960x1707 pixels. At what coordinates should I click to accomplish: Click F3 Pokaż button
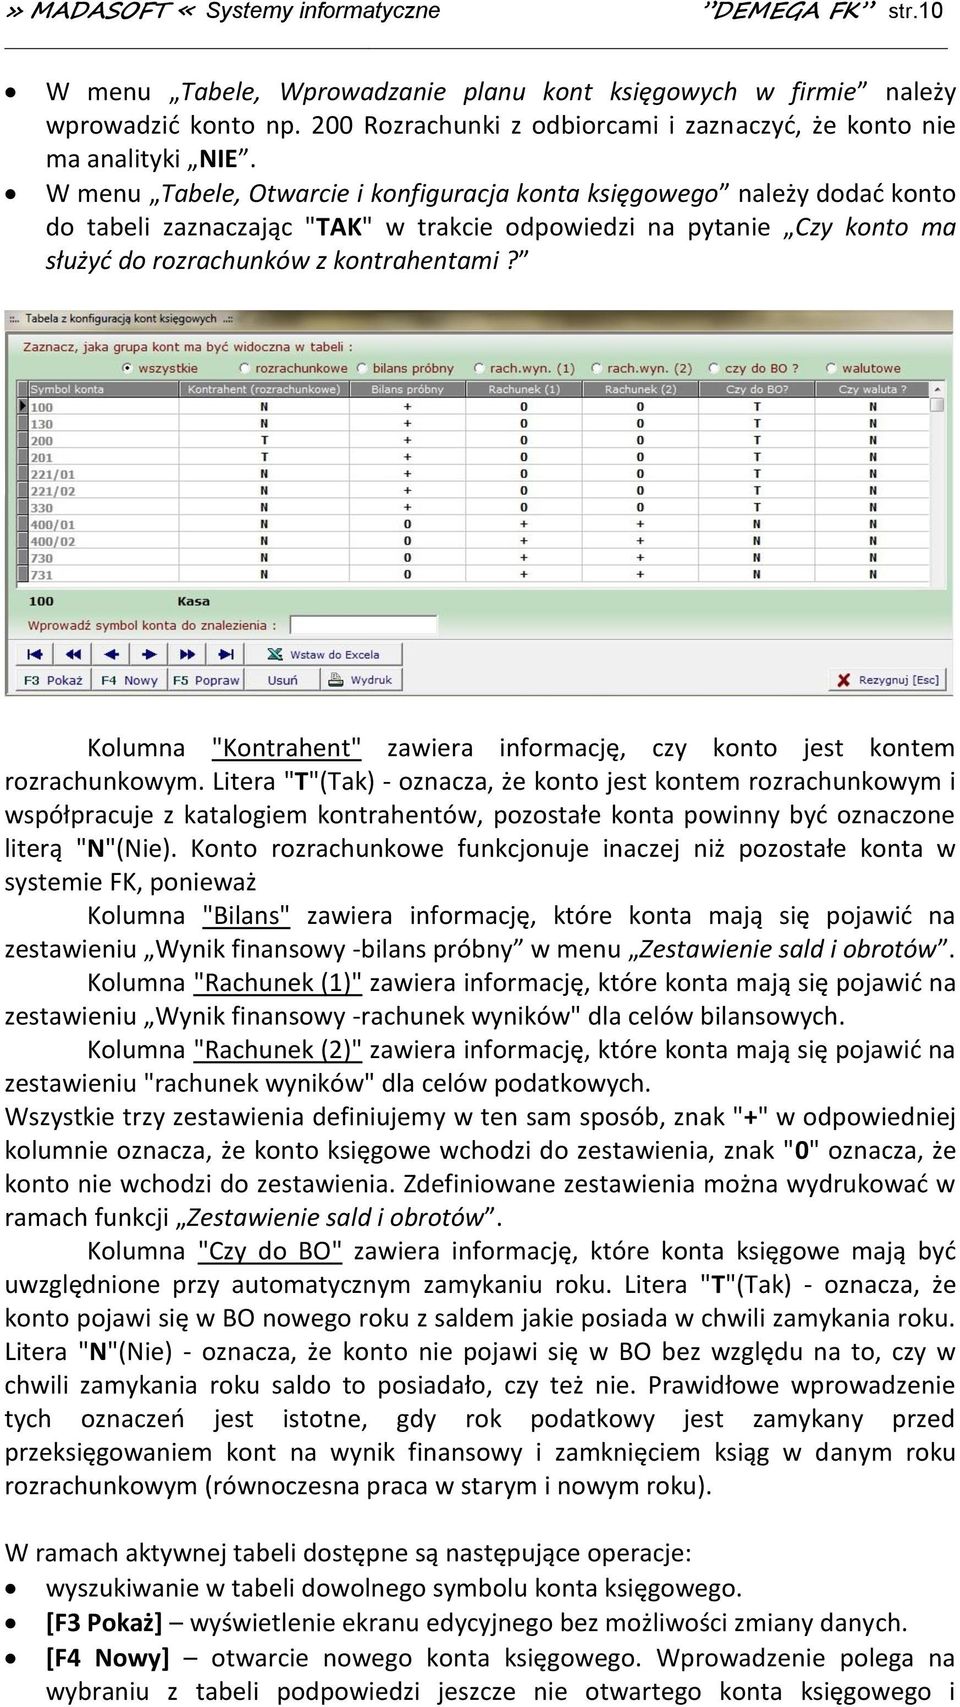53,680
